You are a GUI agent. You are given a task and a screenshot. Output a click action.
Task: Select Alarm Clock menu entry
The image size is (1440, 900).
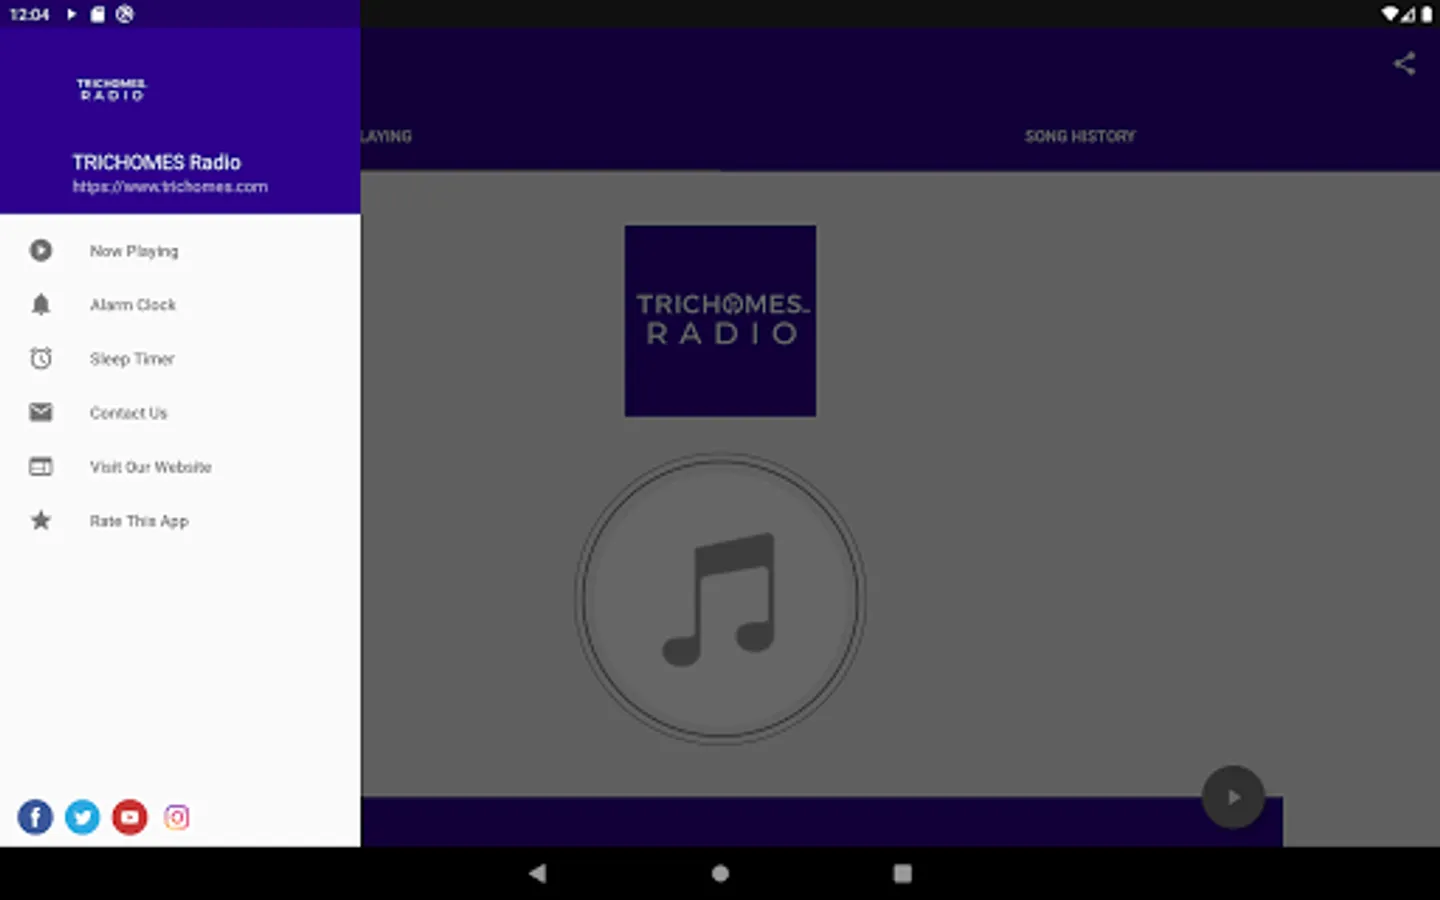pos(180,304)
